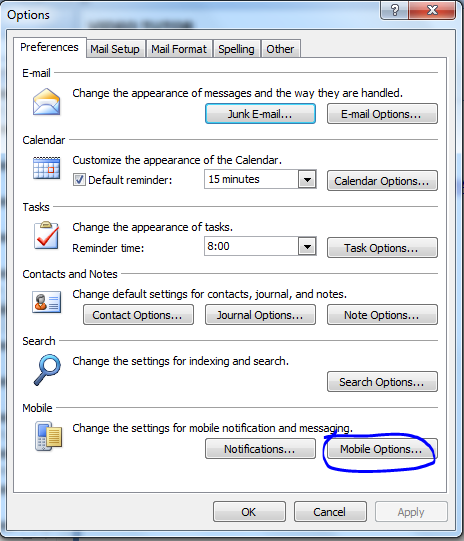
Task: Click 'Customize the appearance of the Calendar.' text
Action: point(177,160)
